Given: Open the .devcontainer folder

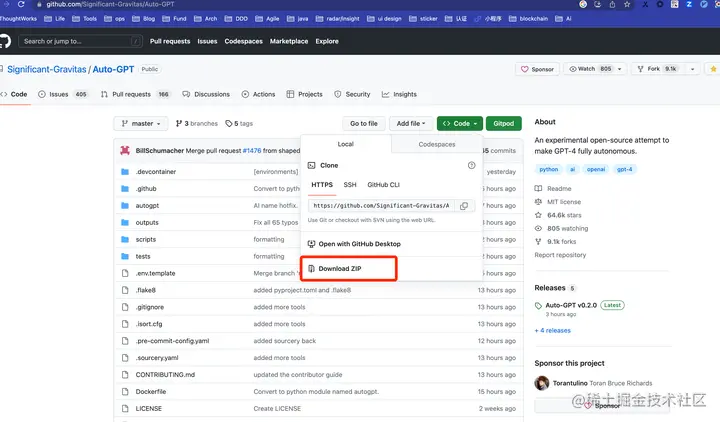Looking at the screenshot, I should (x=156, y=172).
